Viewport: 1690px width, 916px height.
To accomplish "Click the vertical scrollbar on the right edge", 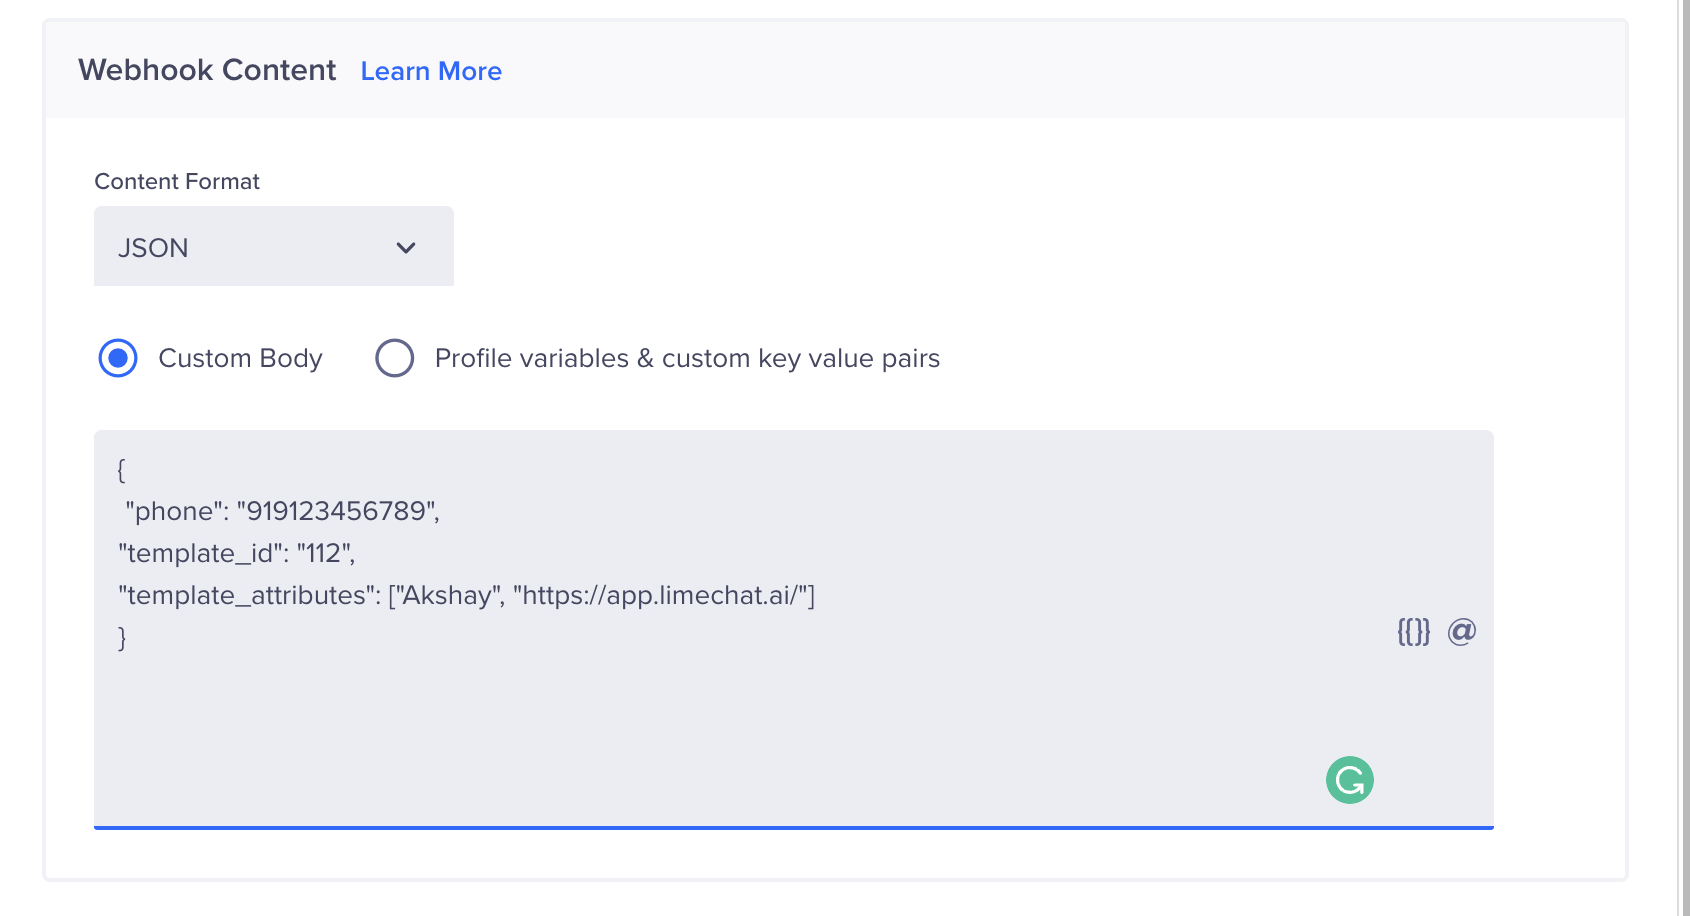I will [1684, 458].
